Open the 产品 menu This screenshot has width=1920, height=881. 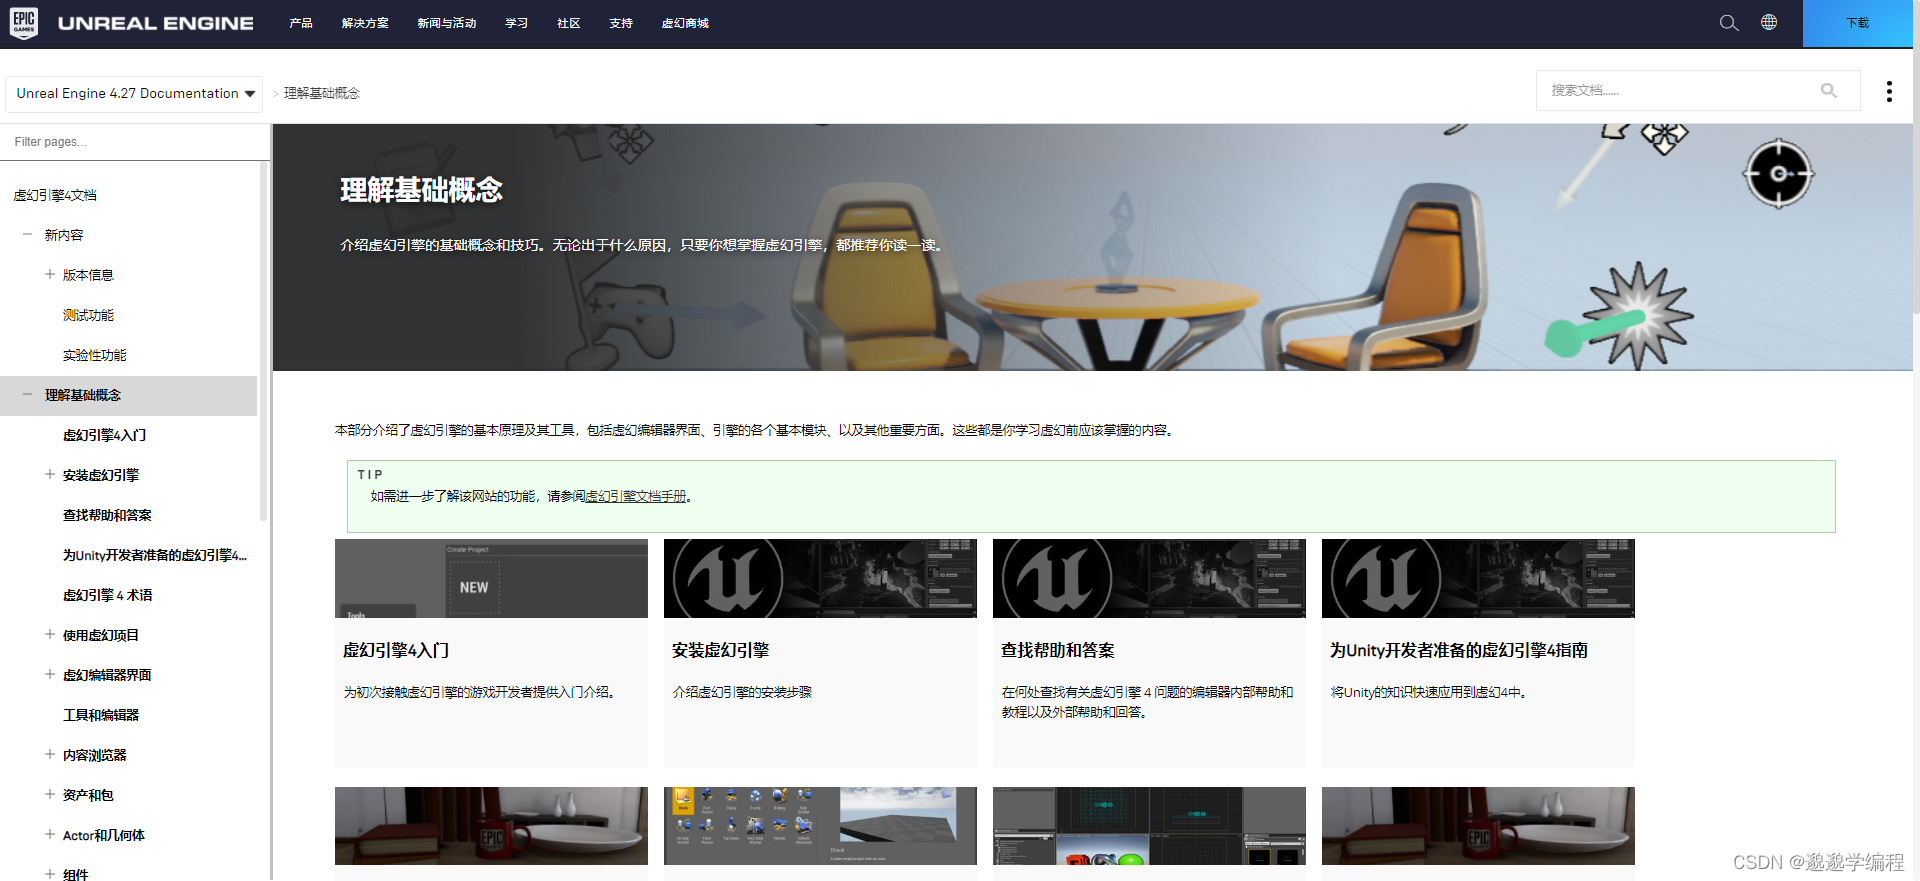coord(301,23)
